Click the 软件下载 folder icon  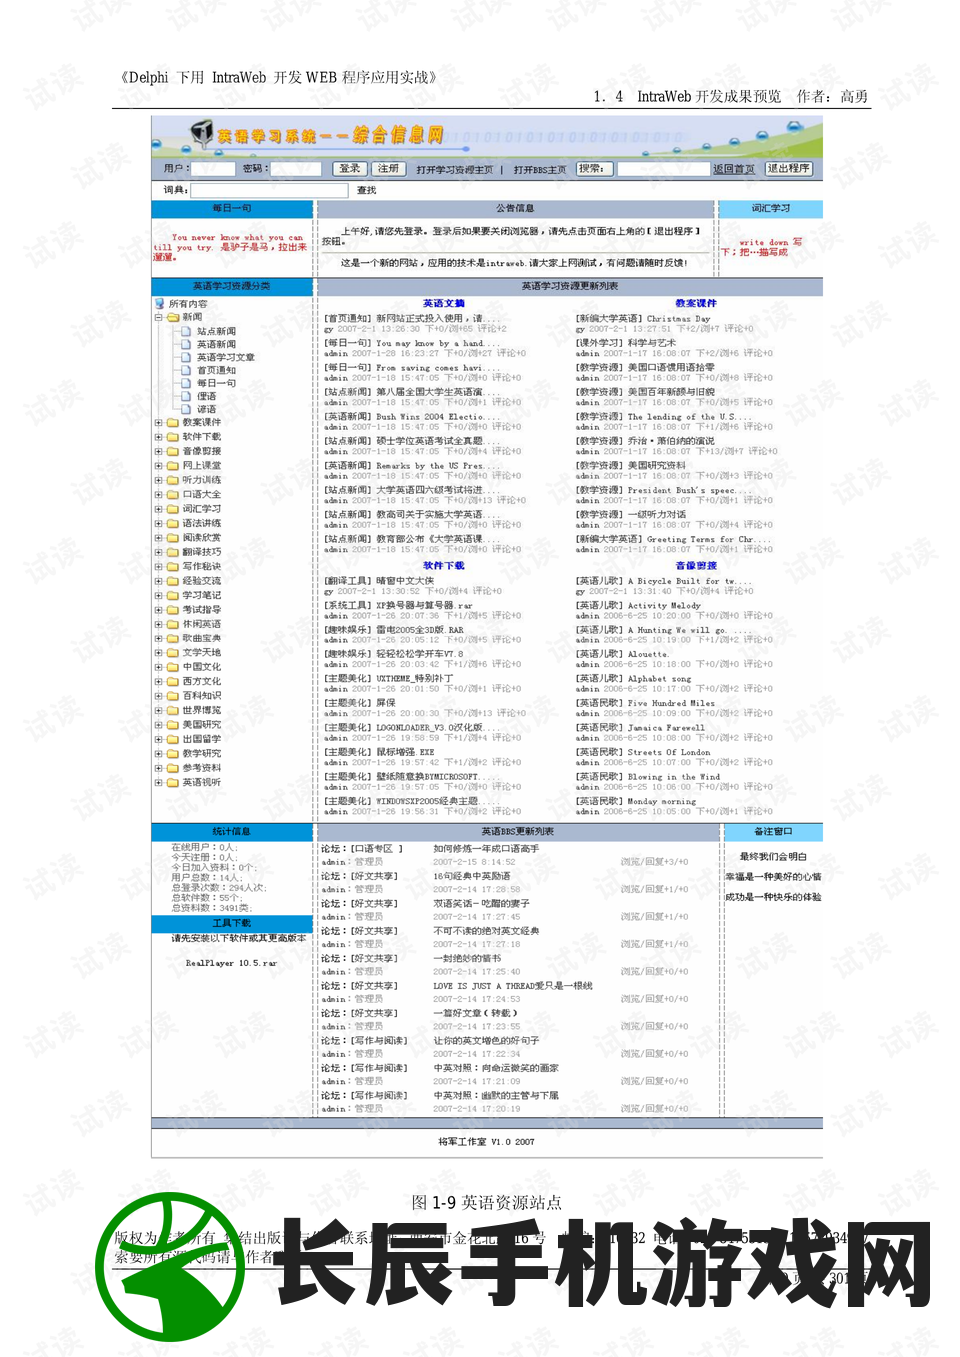point(173,437)
